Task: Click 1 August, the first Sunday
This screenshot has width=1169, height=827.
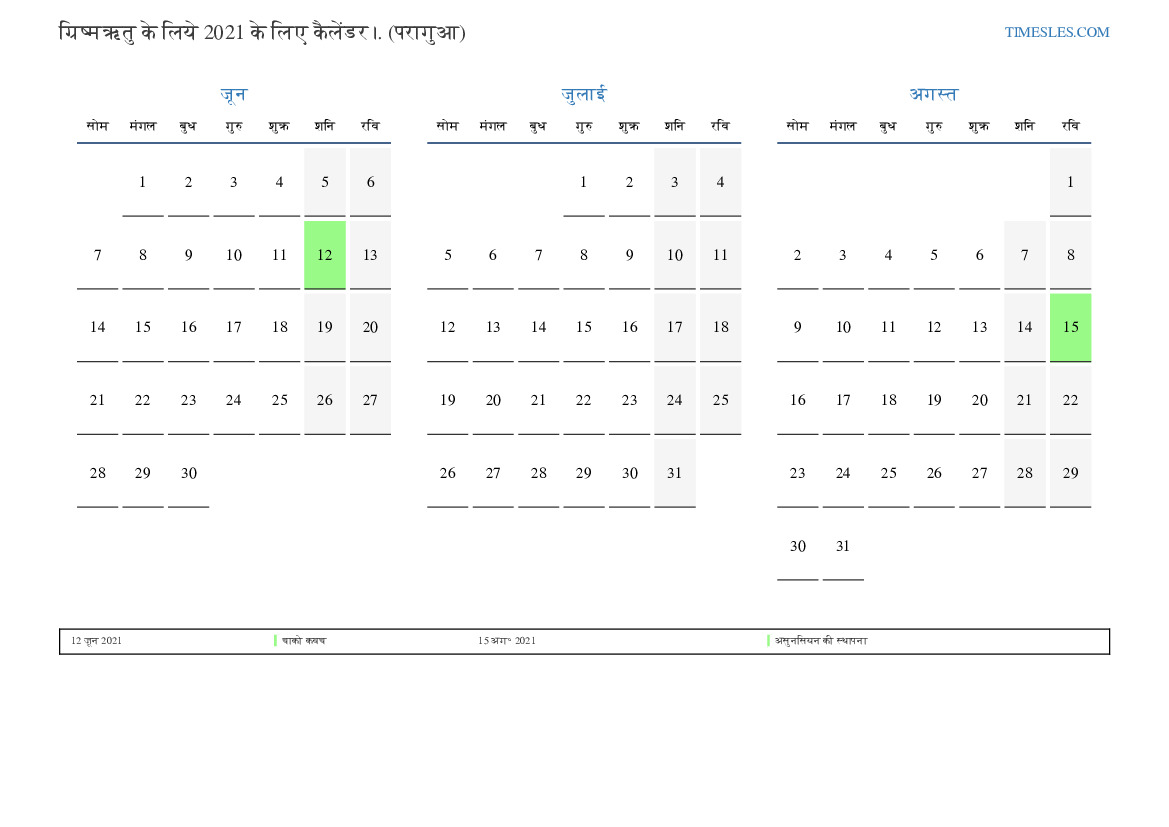Action: 1070,182
